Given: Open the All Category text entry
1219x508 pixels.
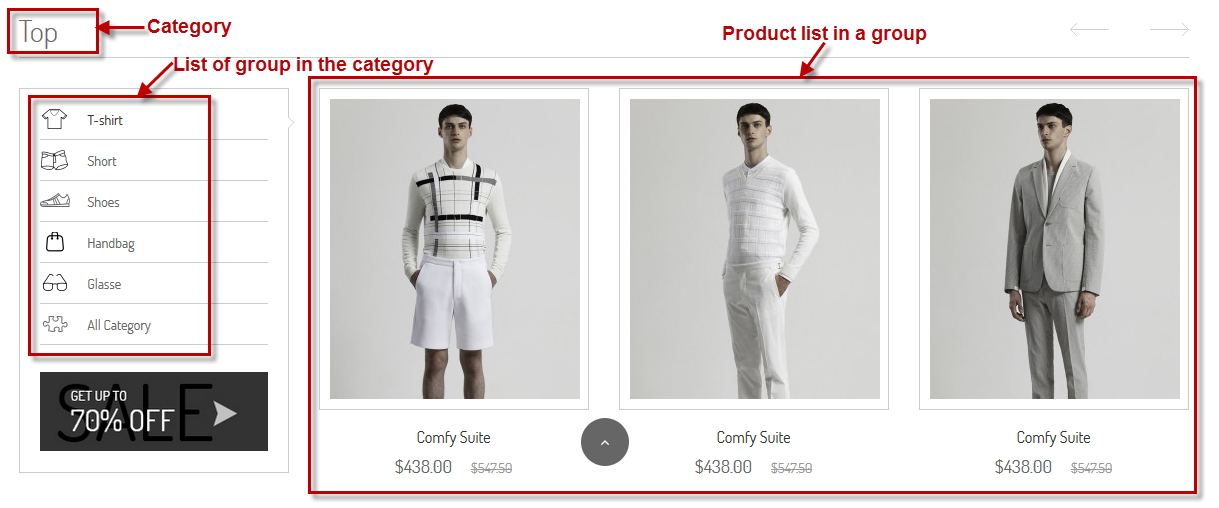Looking at the screenshot, I should click(x=119, y=325).
